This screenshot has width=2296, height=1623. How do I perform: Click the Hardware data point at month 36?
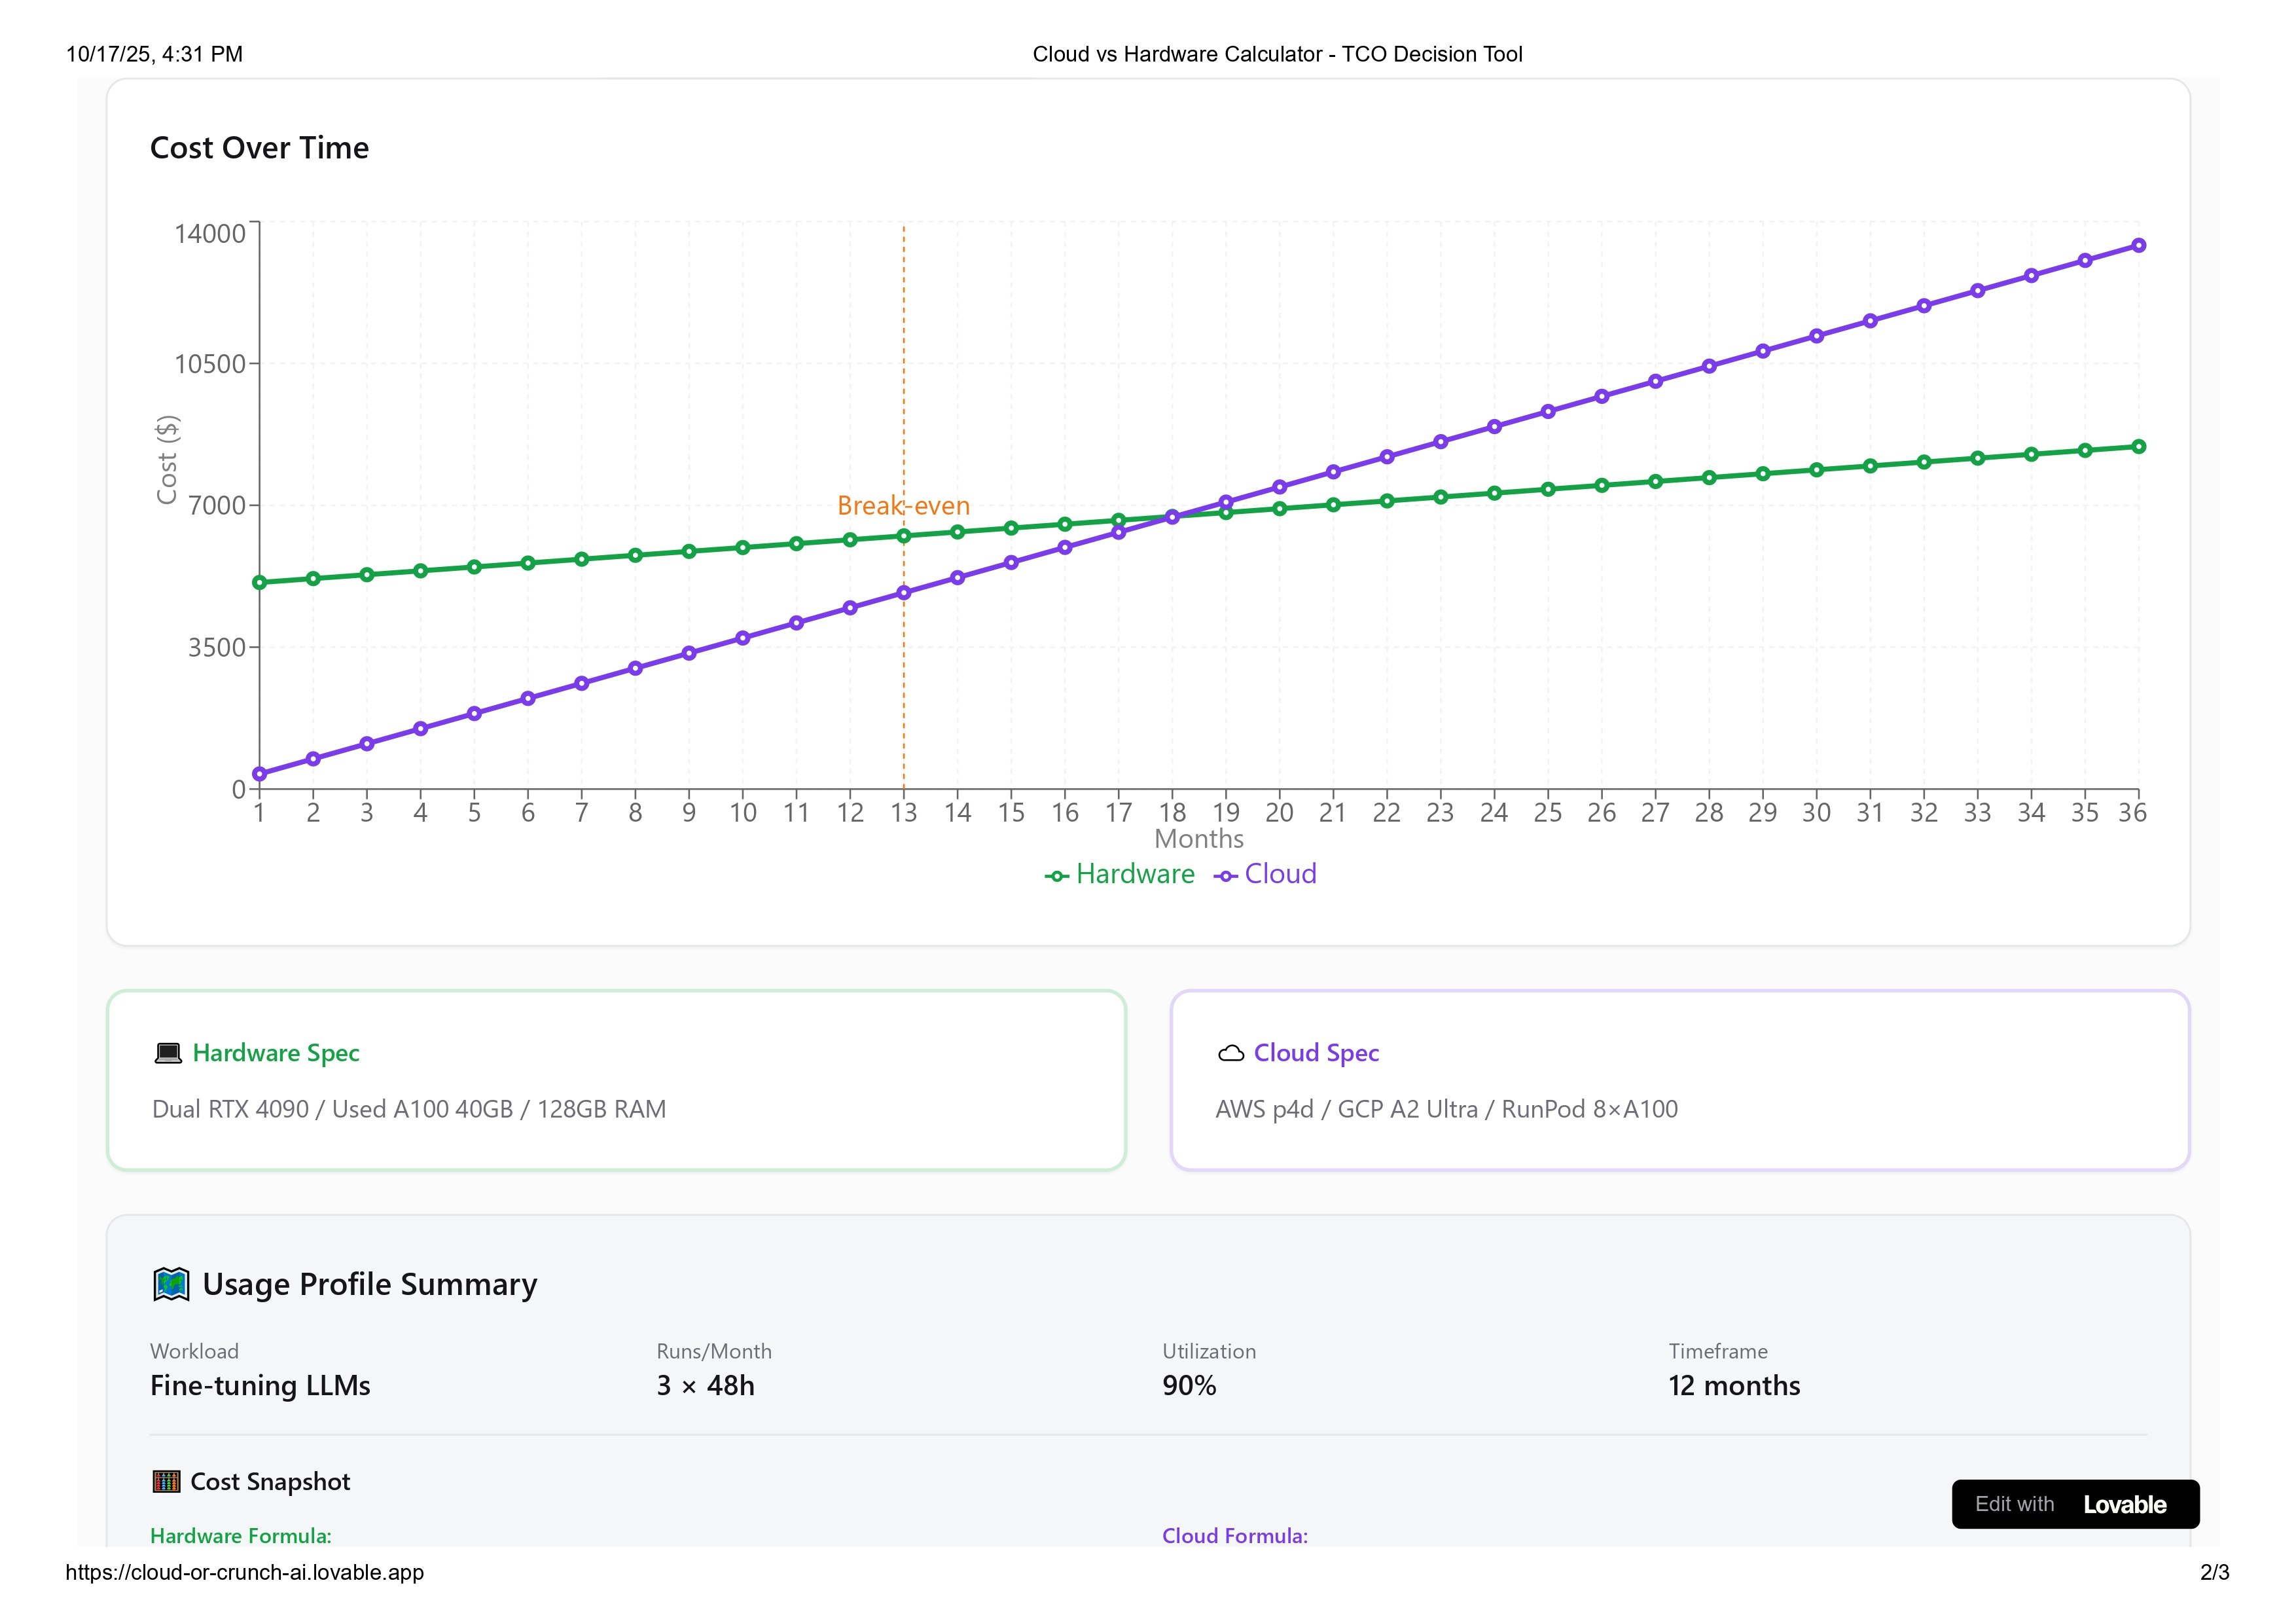(x=2138, y=447)
